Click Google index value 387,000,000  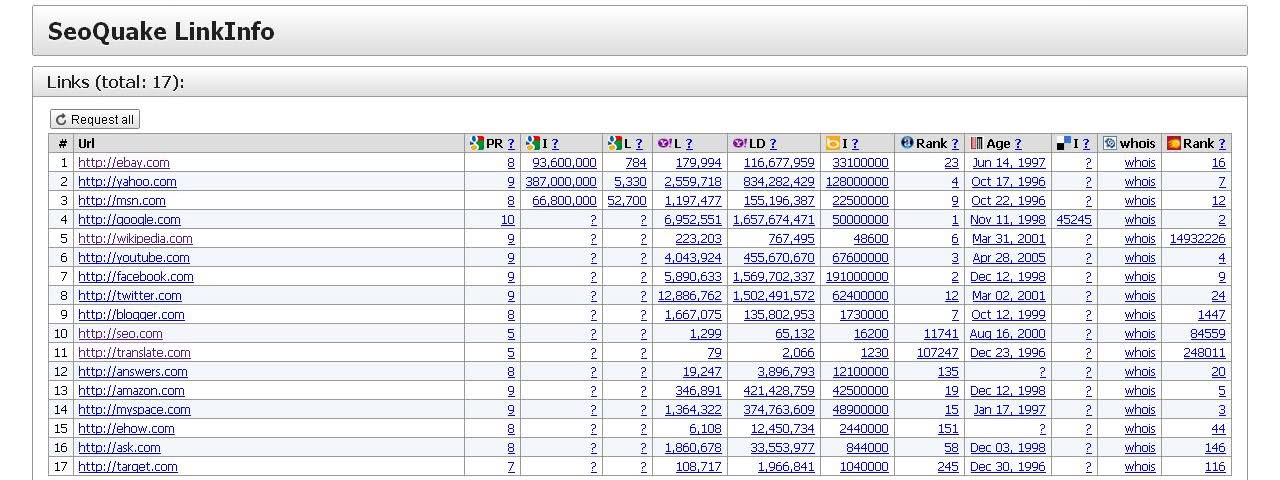(x=561, y=182)
